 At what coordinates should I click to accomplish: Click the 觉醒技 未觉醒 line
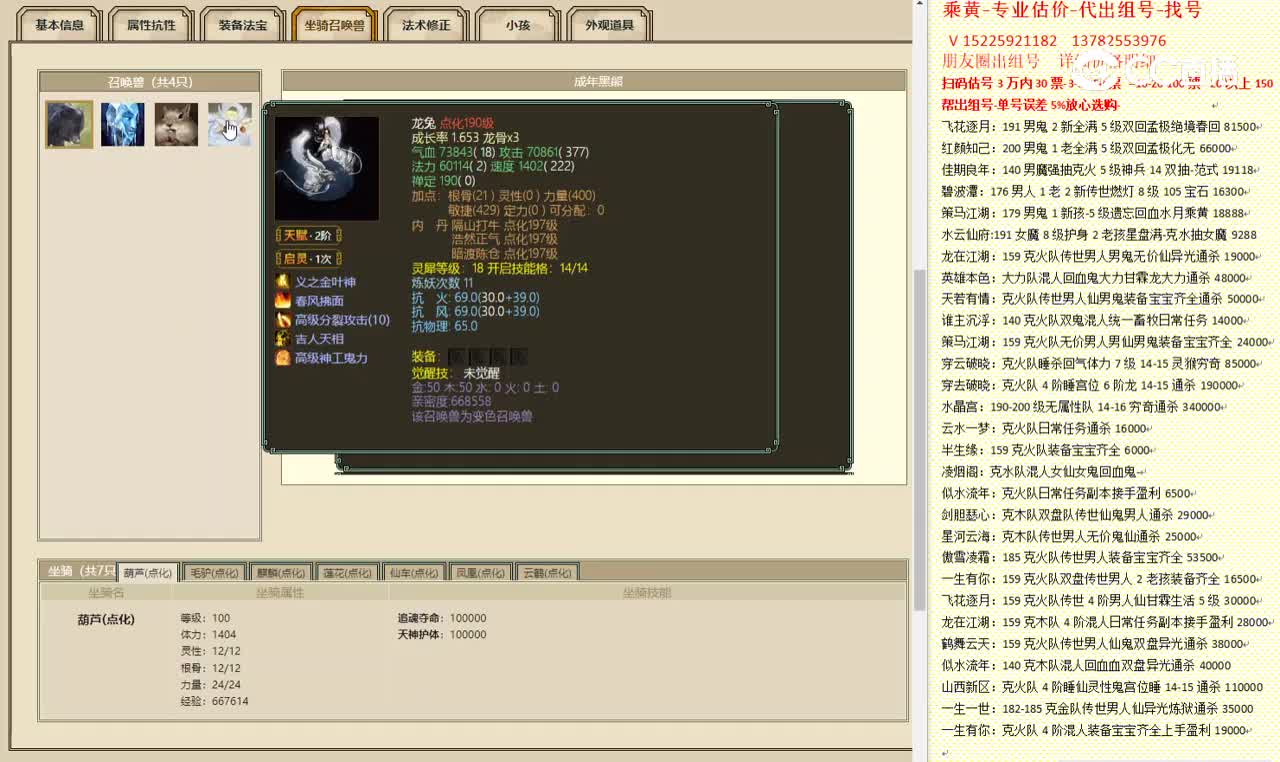pyautogui.click(x=455, y=372)
